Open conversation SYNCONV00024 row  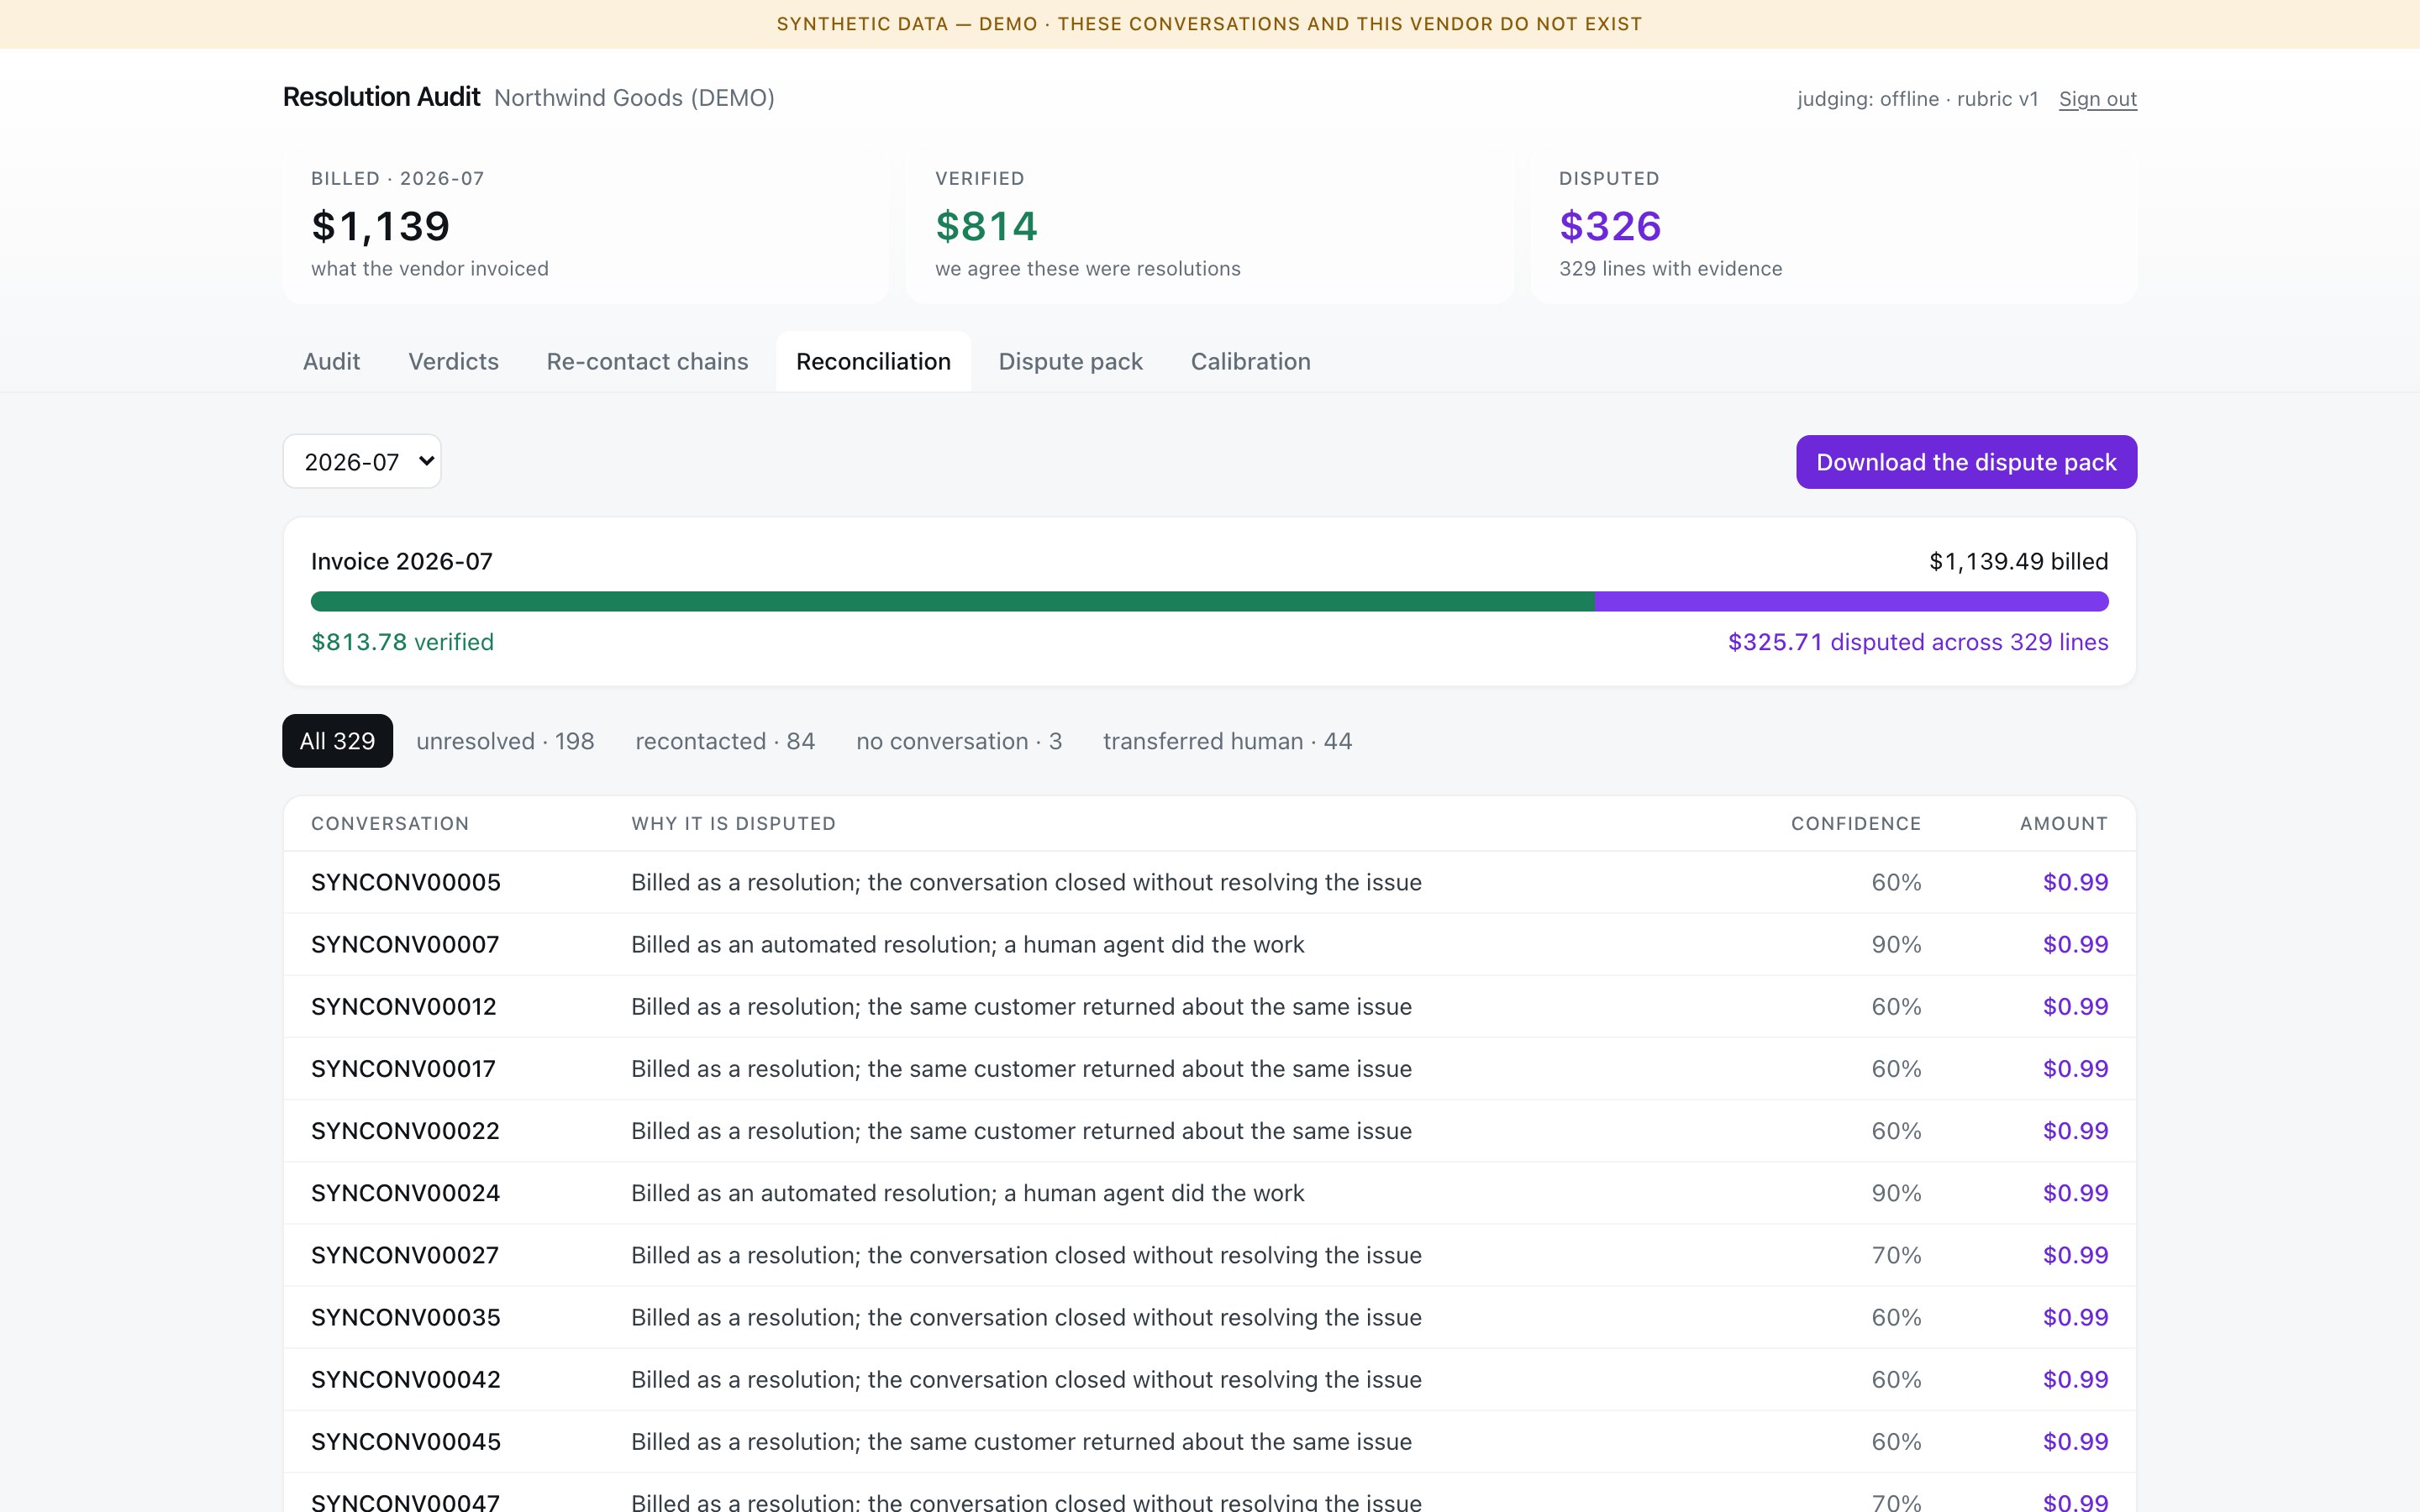1209,1193
